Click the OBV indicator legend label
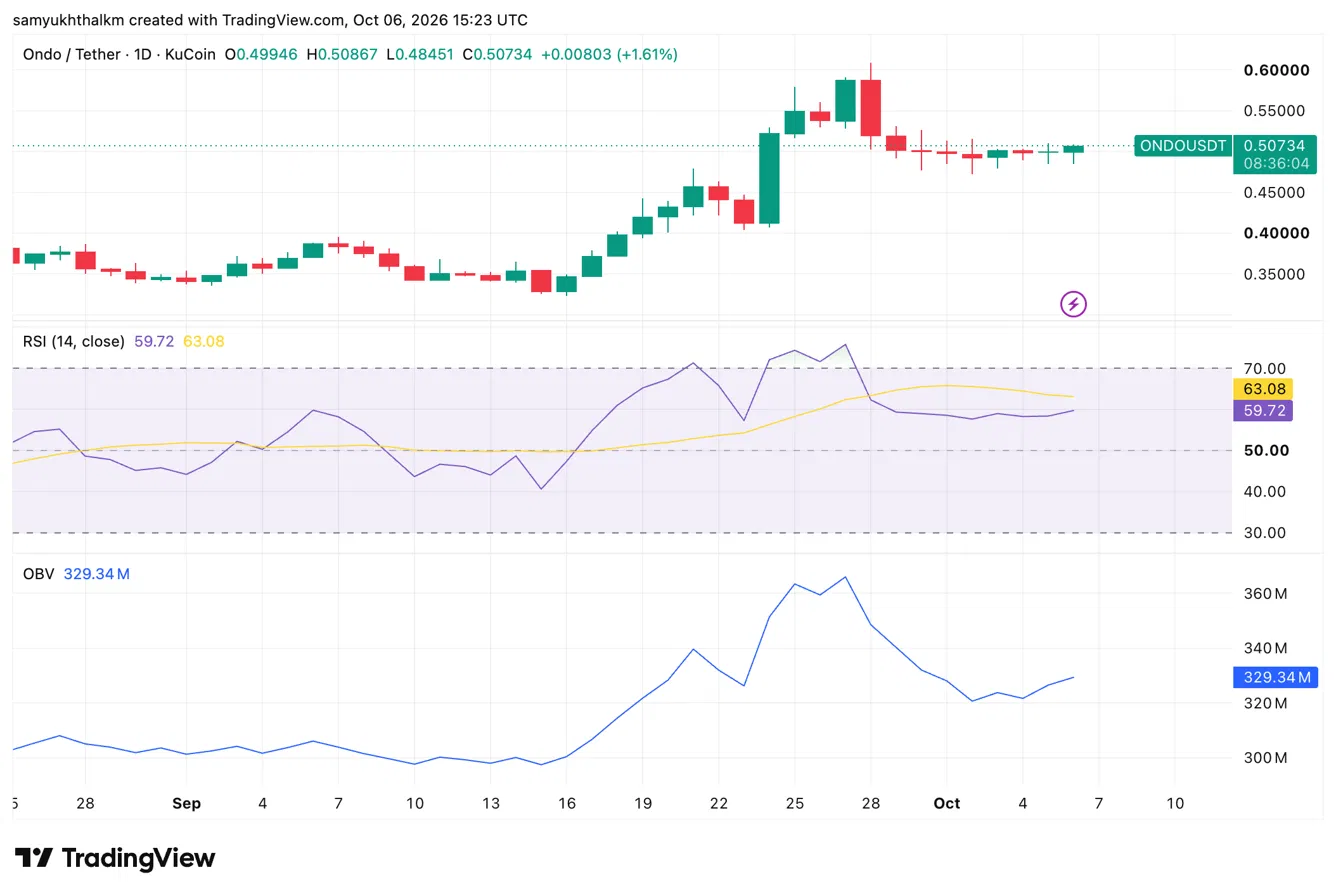The height and width of the screenshot is (896, 1336). click(x=38, y=574)
